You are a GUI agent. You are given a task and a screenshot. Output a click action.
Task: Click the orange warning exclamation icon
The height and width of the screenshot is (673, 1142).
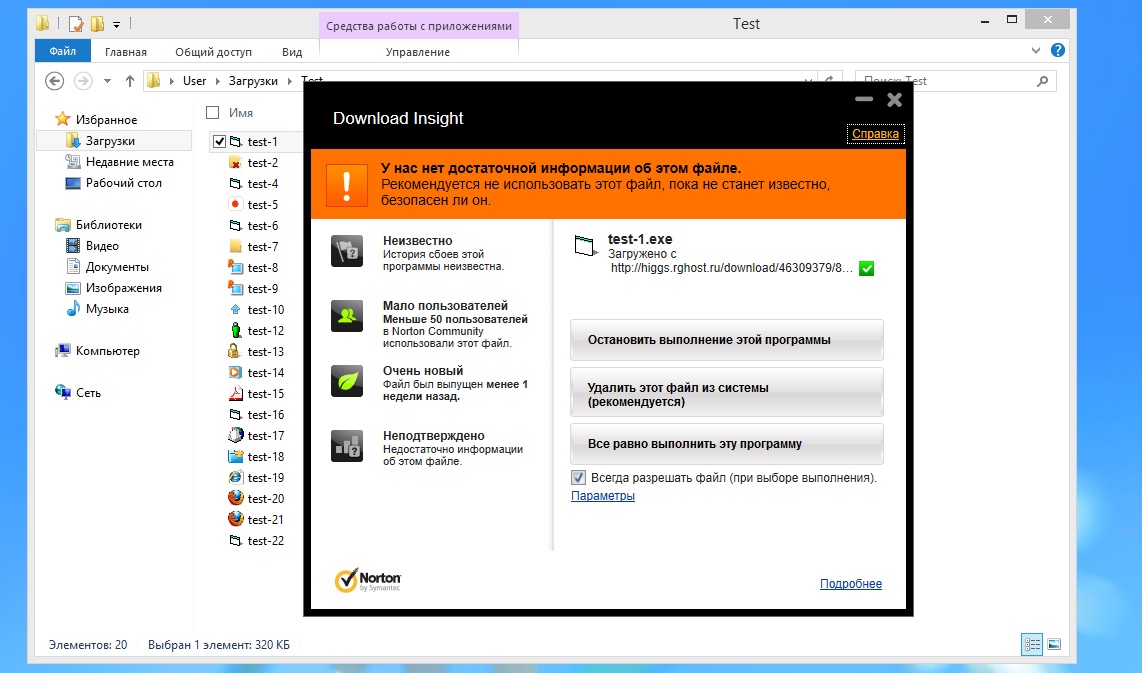[x=347, y=186]
